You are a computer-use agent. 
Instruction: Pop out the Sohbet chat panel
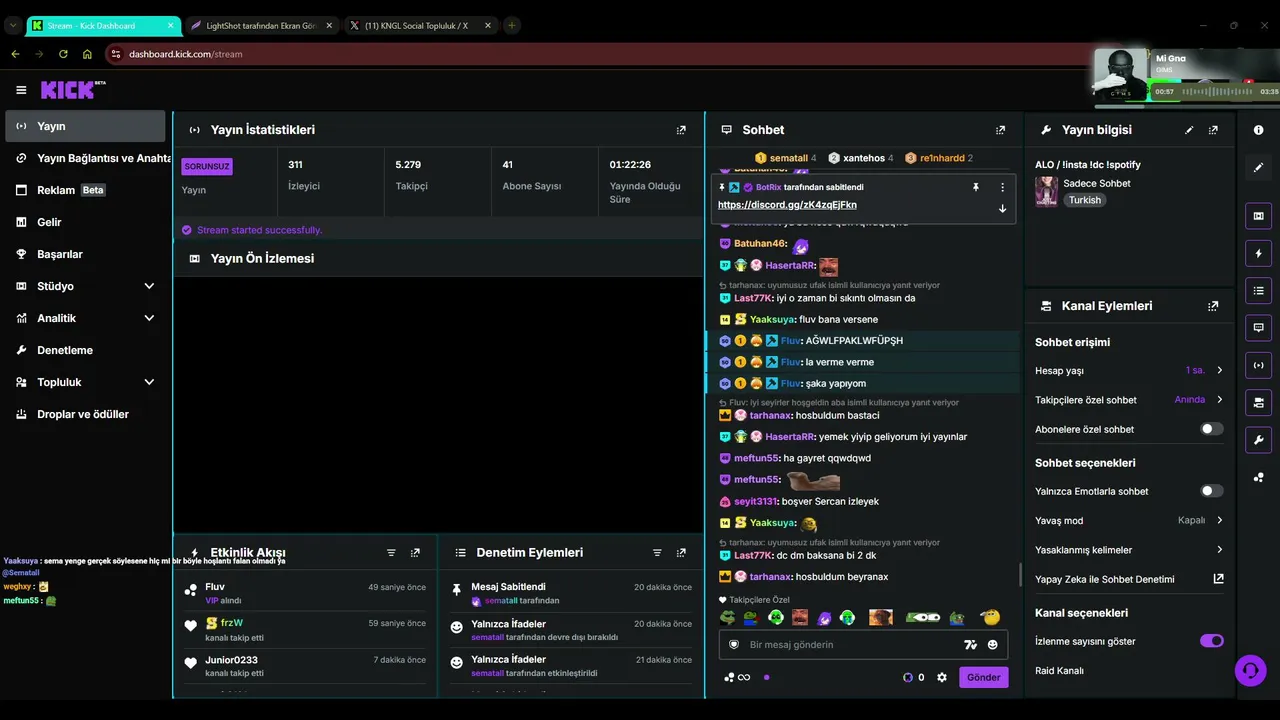(x=1000, y=130)
